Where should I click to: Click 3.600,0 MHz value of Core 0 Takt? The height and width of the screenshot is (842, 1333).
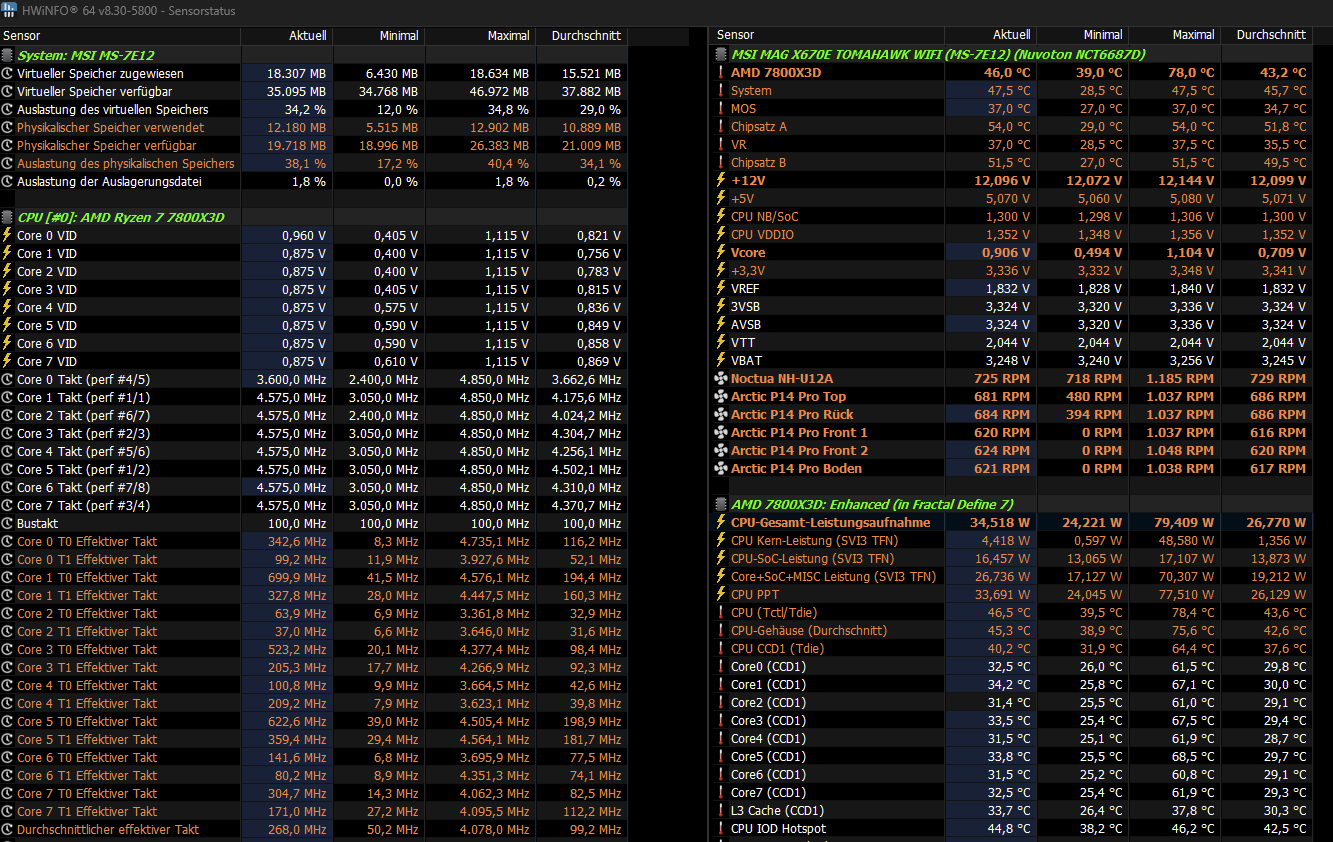coord(291,380)
